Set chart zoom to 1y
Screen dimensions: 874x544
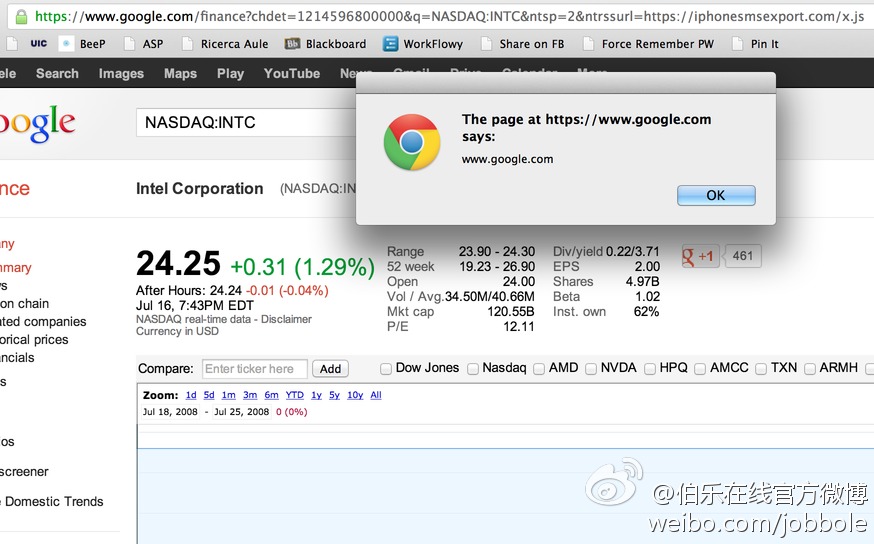[x=316, y=395]
